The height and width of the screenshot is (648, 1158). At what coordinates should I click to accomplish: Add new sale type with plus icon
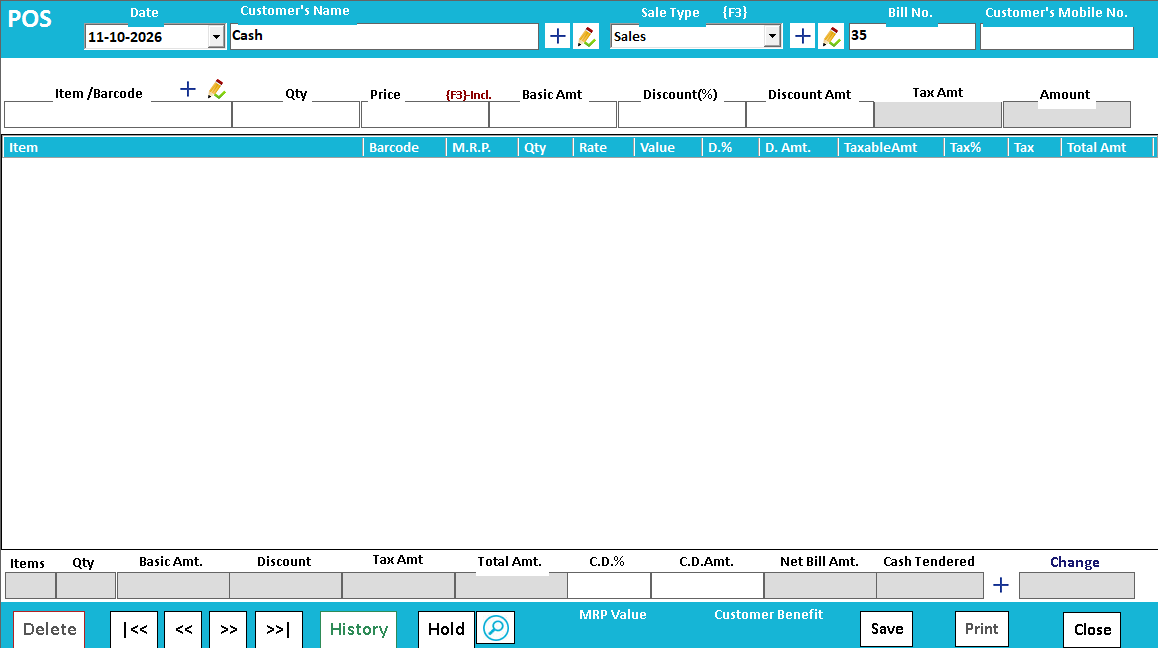(x=802, y=36)
